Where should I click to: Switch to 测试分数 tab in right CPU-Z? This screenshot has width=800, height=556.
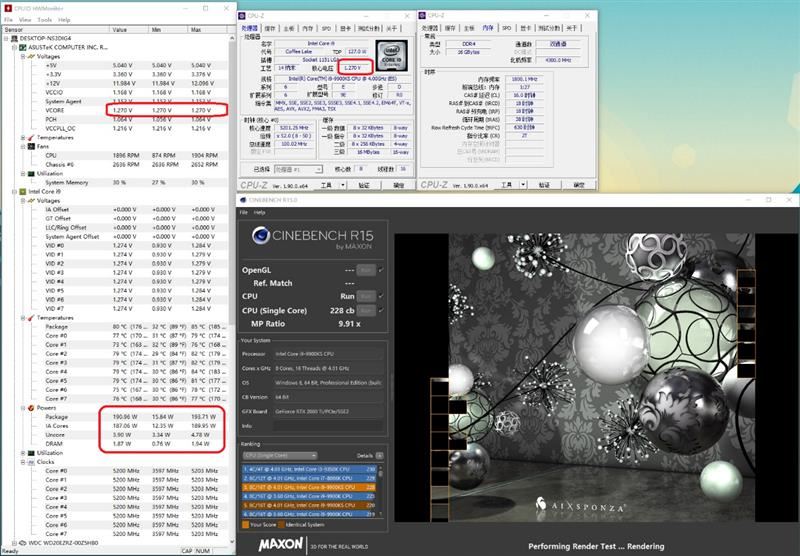tap(548, 29)
